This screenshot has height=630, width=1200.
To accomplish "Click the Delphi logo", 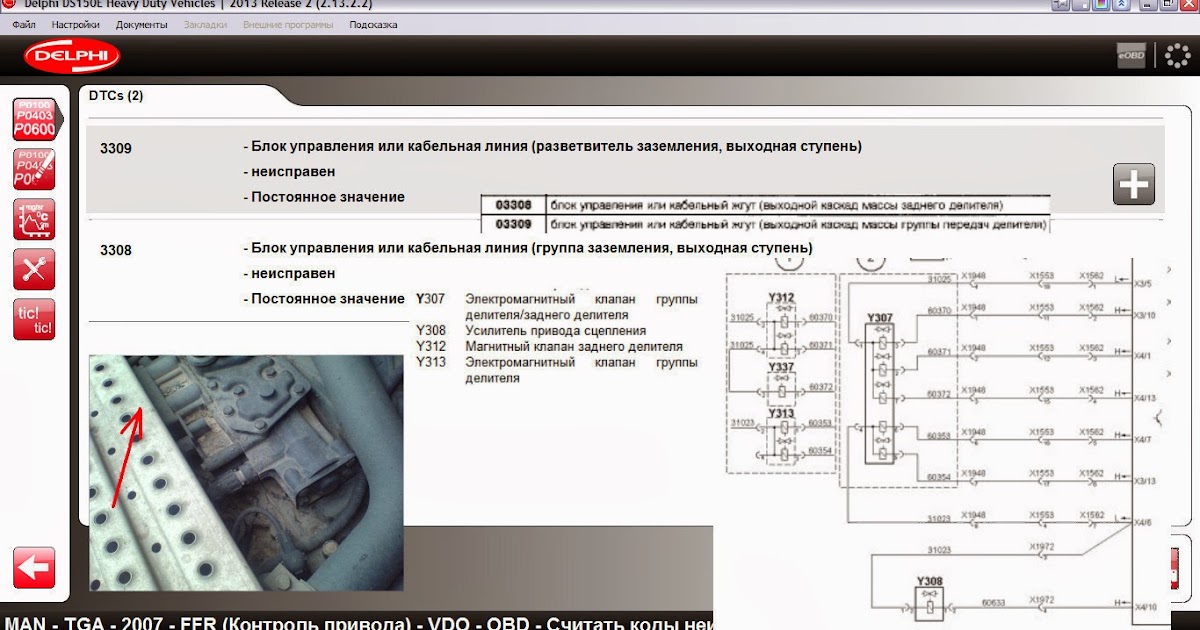I will coord(72,57).
